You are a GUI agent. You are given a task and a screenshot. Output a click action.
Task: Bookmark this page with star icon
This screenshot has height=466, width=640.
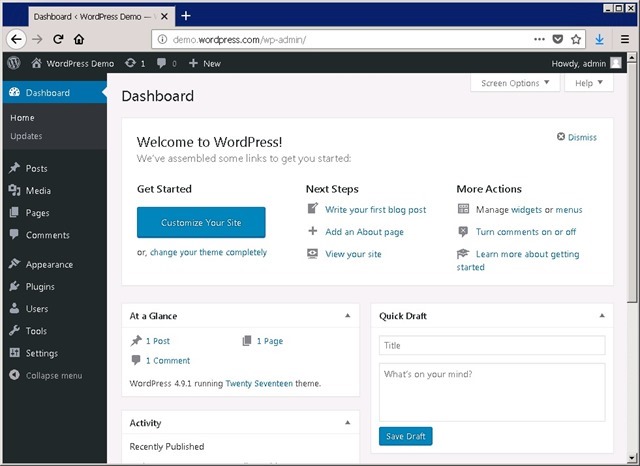576,39
